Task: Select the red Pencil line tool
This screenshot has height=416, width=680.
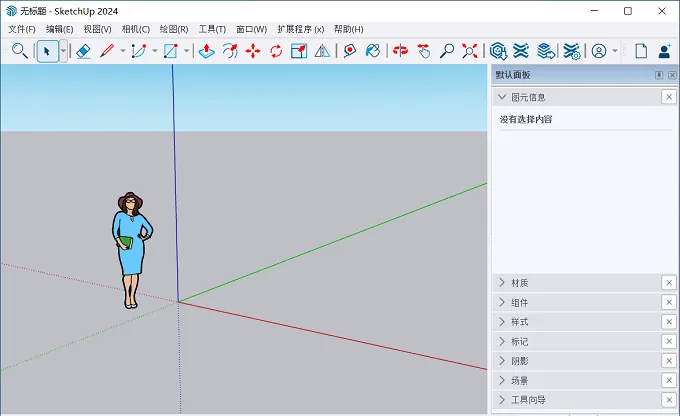Action: [107, 51]
